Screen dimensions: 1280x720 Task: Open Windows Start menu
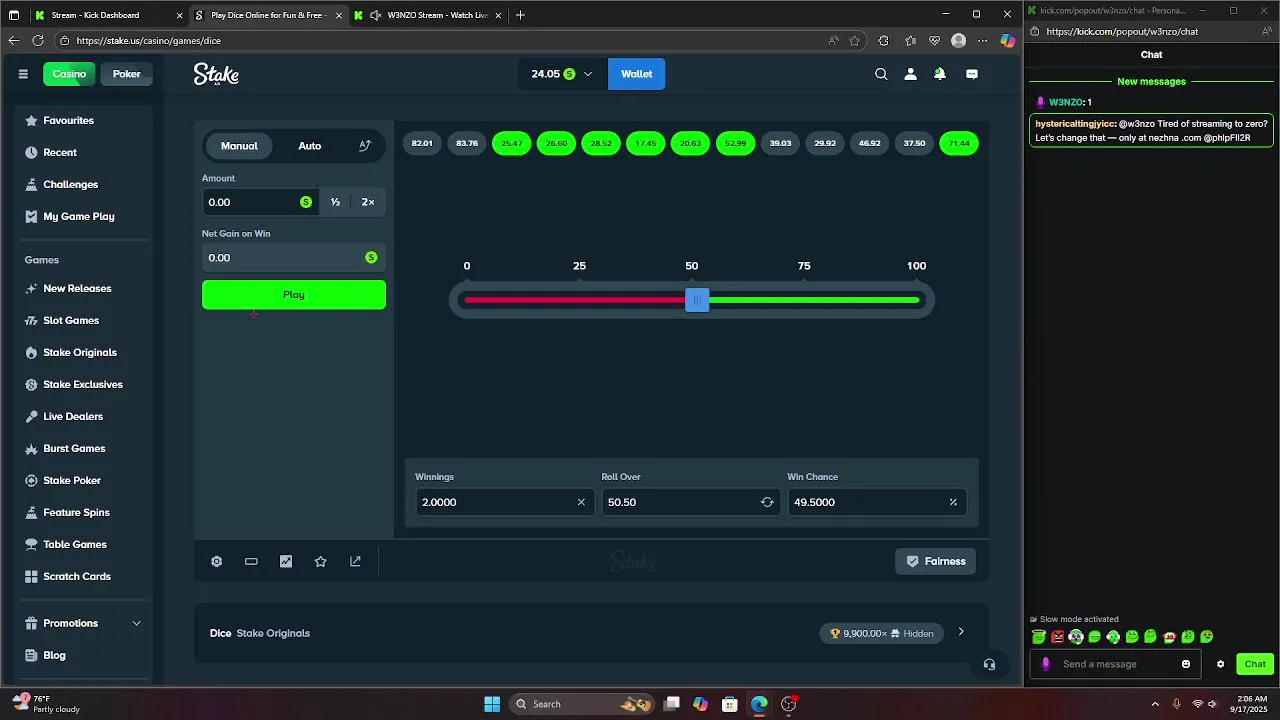point(492,704)
